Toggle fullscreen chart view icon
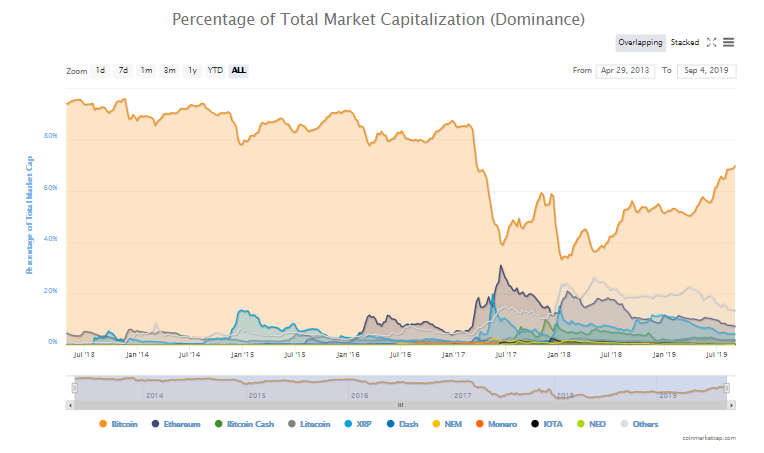The width and height of the screenshot is (764, 453). click(711, 42)
